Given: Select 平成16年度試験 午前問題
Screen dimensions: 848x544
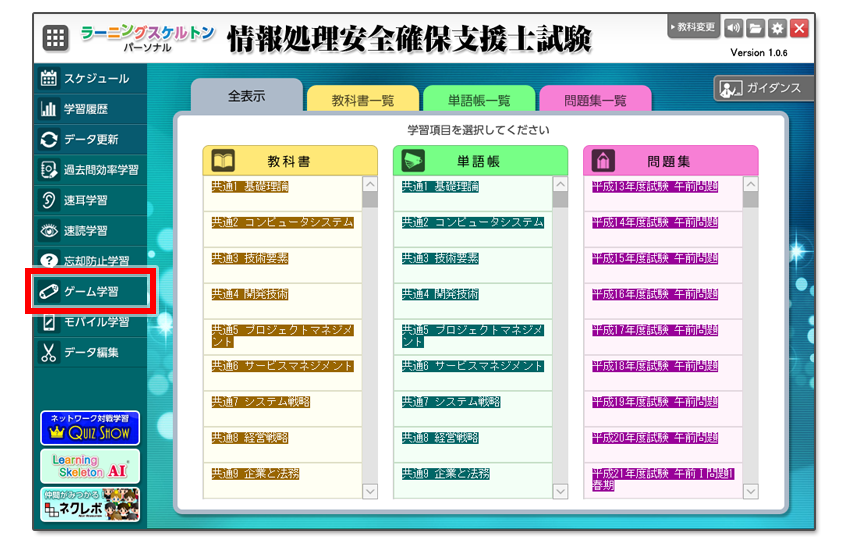Looking at the screenshot, I should coord(663,301).
